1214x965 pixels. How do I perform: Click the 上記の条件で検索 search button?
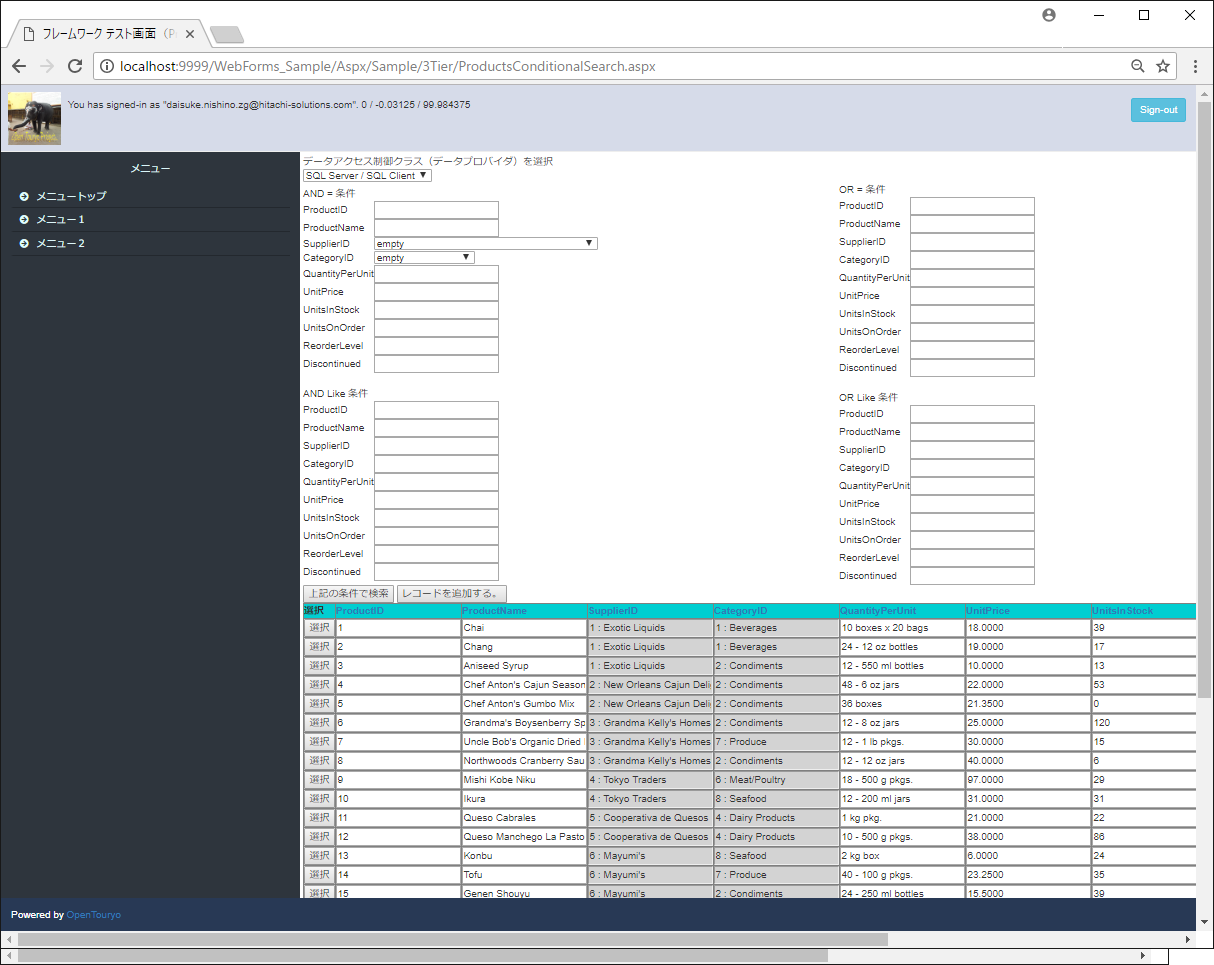(348, 594)
